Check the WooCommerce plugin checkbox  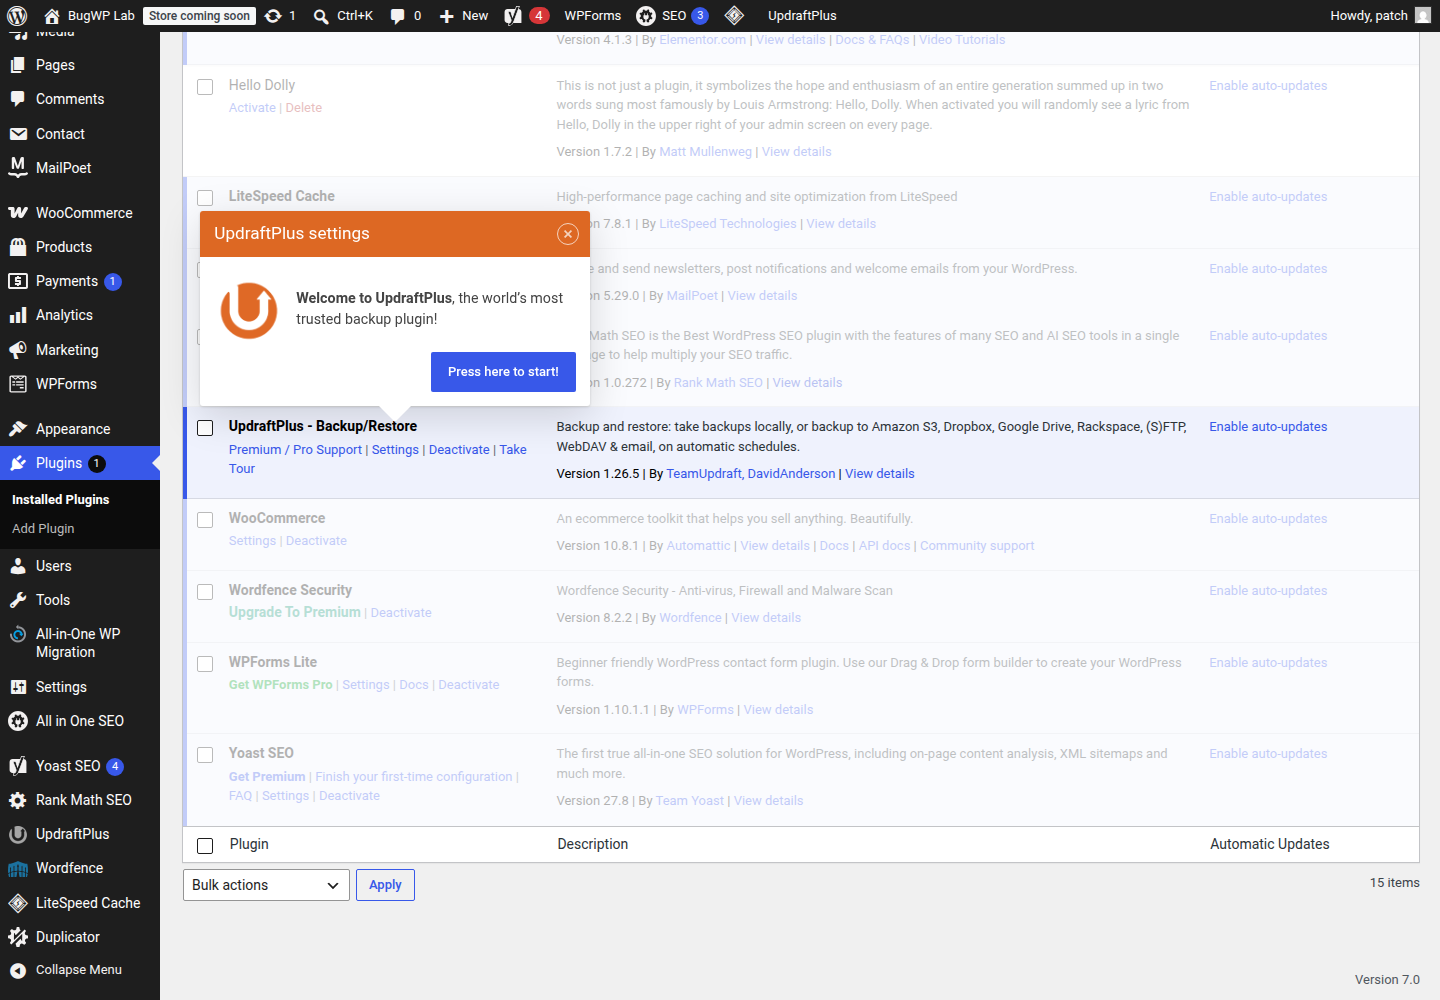(205, 520)
